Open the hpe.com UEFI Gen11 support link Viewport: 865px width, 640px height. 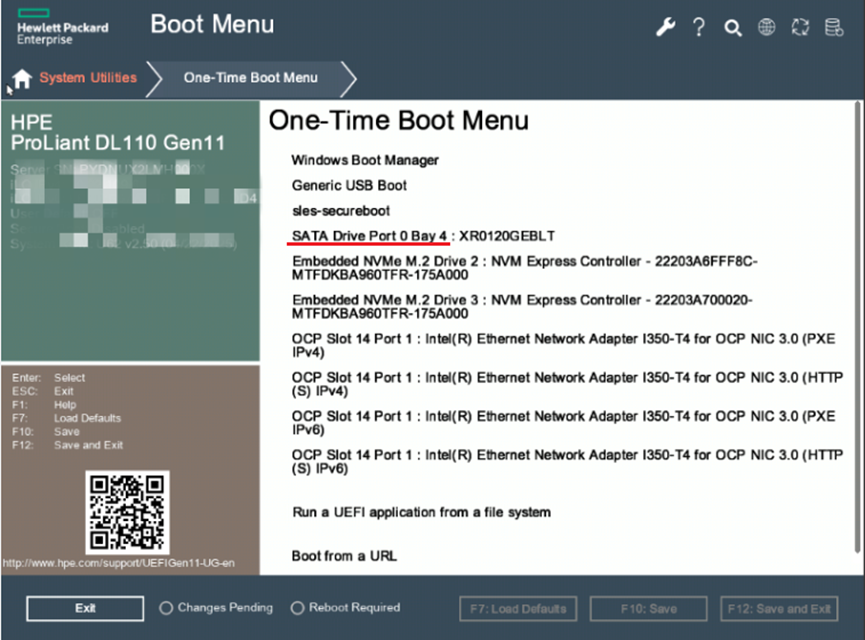click(x=119, y=563)
